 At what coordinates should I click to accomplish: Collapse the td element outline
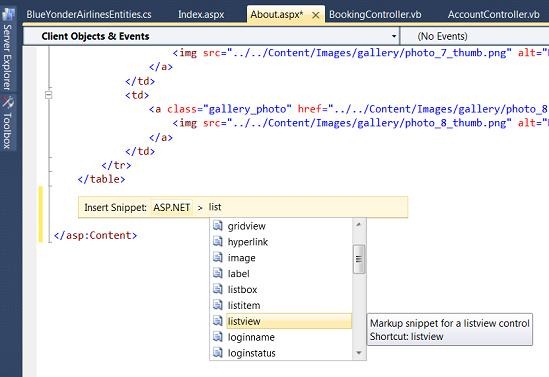pyautogui.click(x=49, y=95)
